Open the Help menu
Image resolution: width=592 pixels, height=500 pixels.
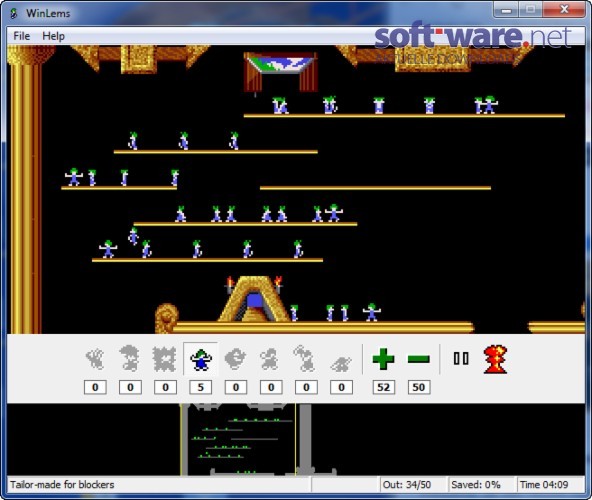pos(53,36)
